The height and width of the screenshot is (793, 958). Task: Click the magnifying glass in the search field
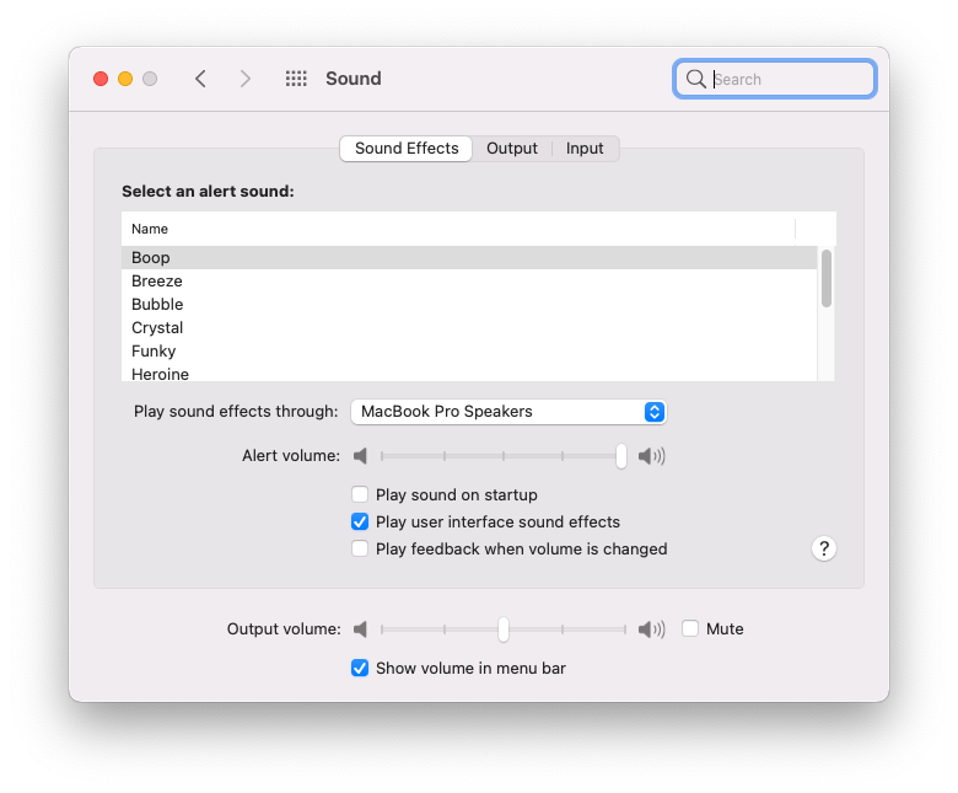coord(696,78)
